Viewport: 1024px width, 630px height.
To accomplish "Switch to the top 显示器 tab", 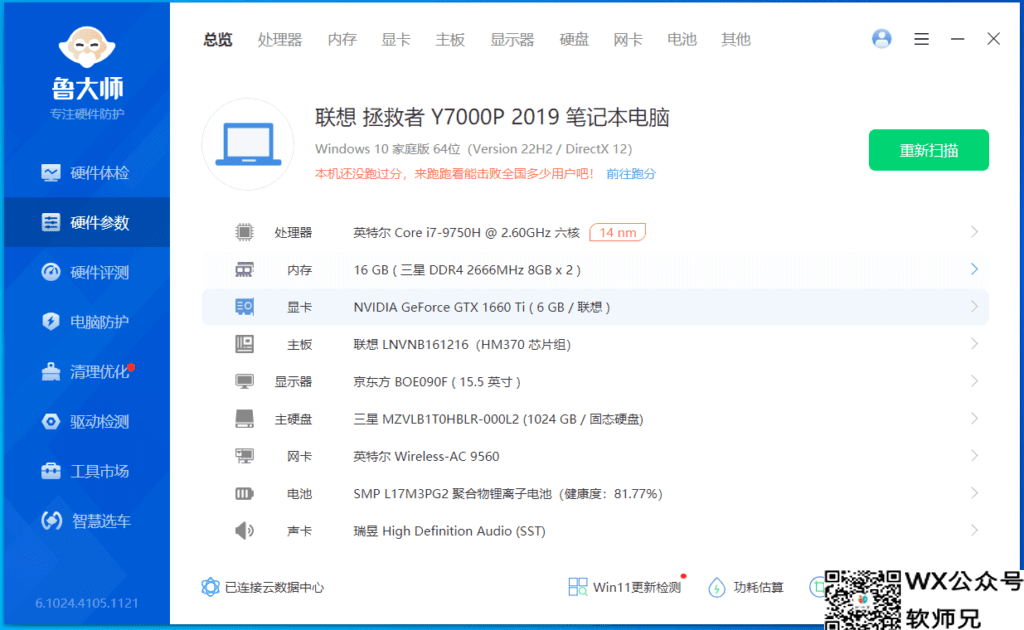I will click(x=512, y=40).
